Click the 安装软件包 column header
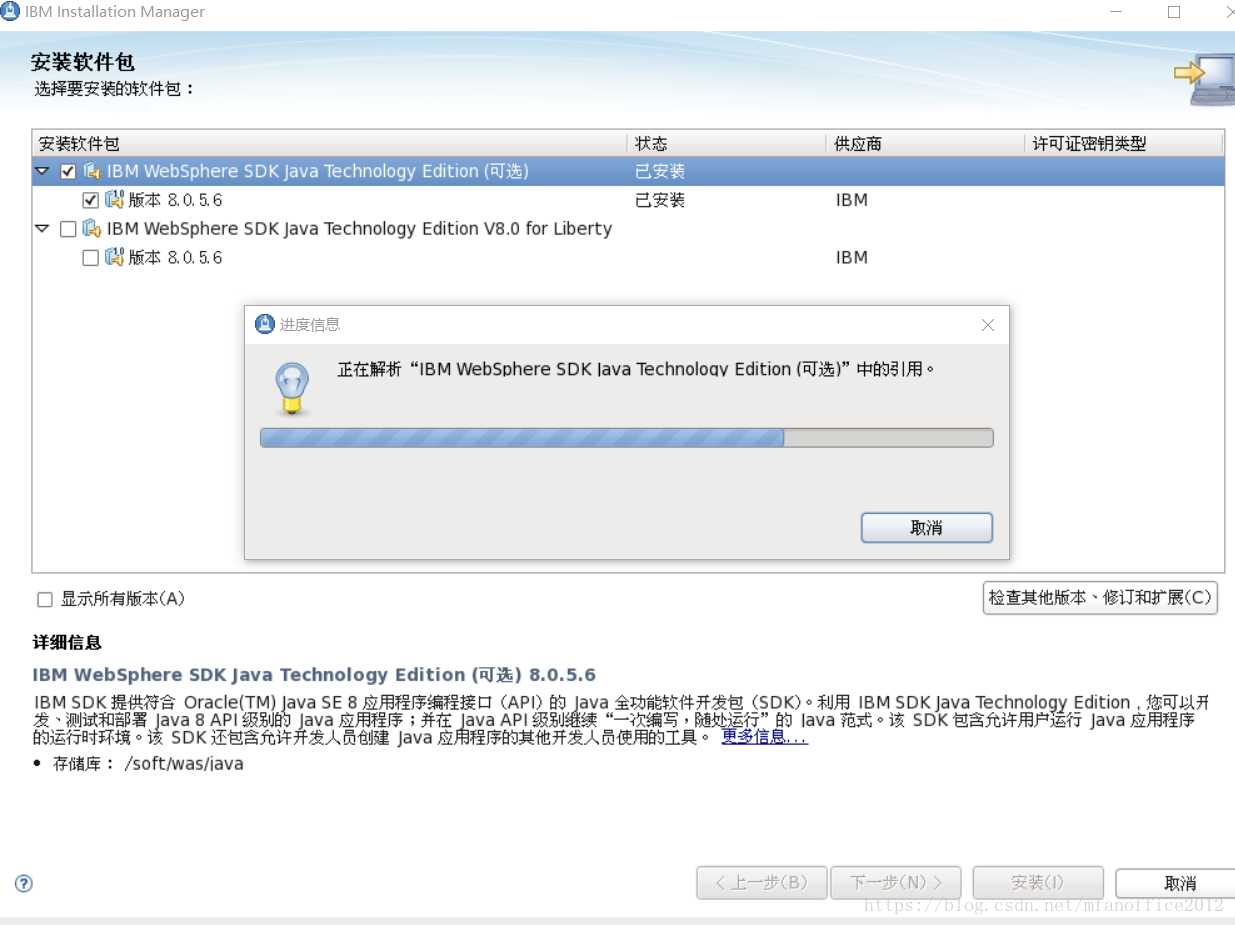Image resolution: width=1235 pixels, height=925 pixels. pyautogui.click(x=330, y=144)
